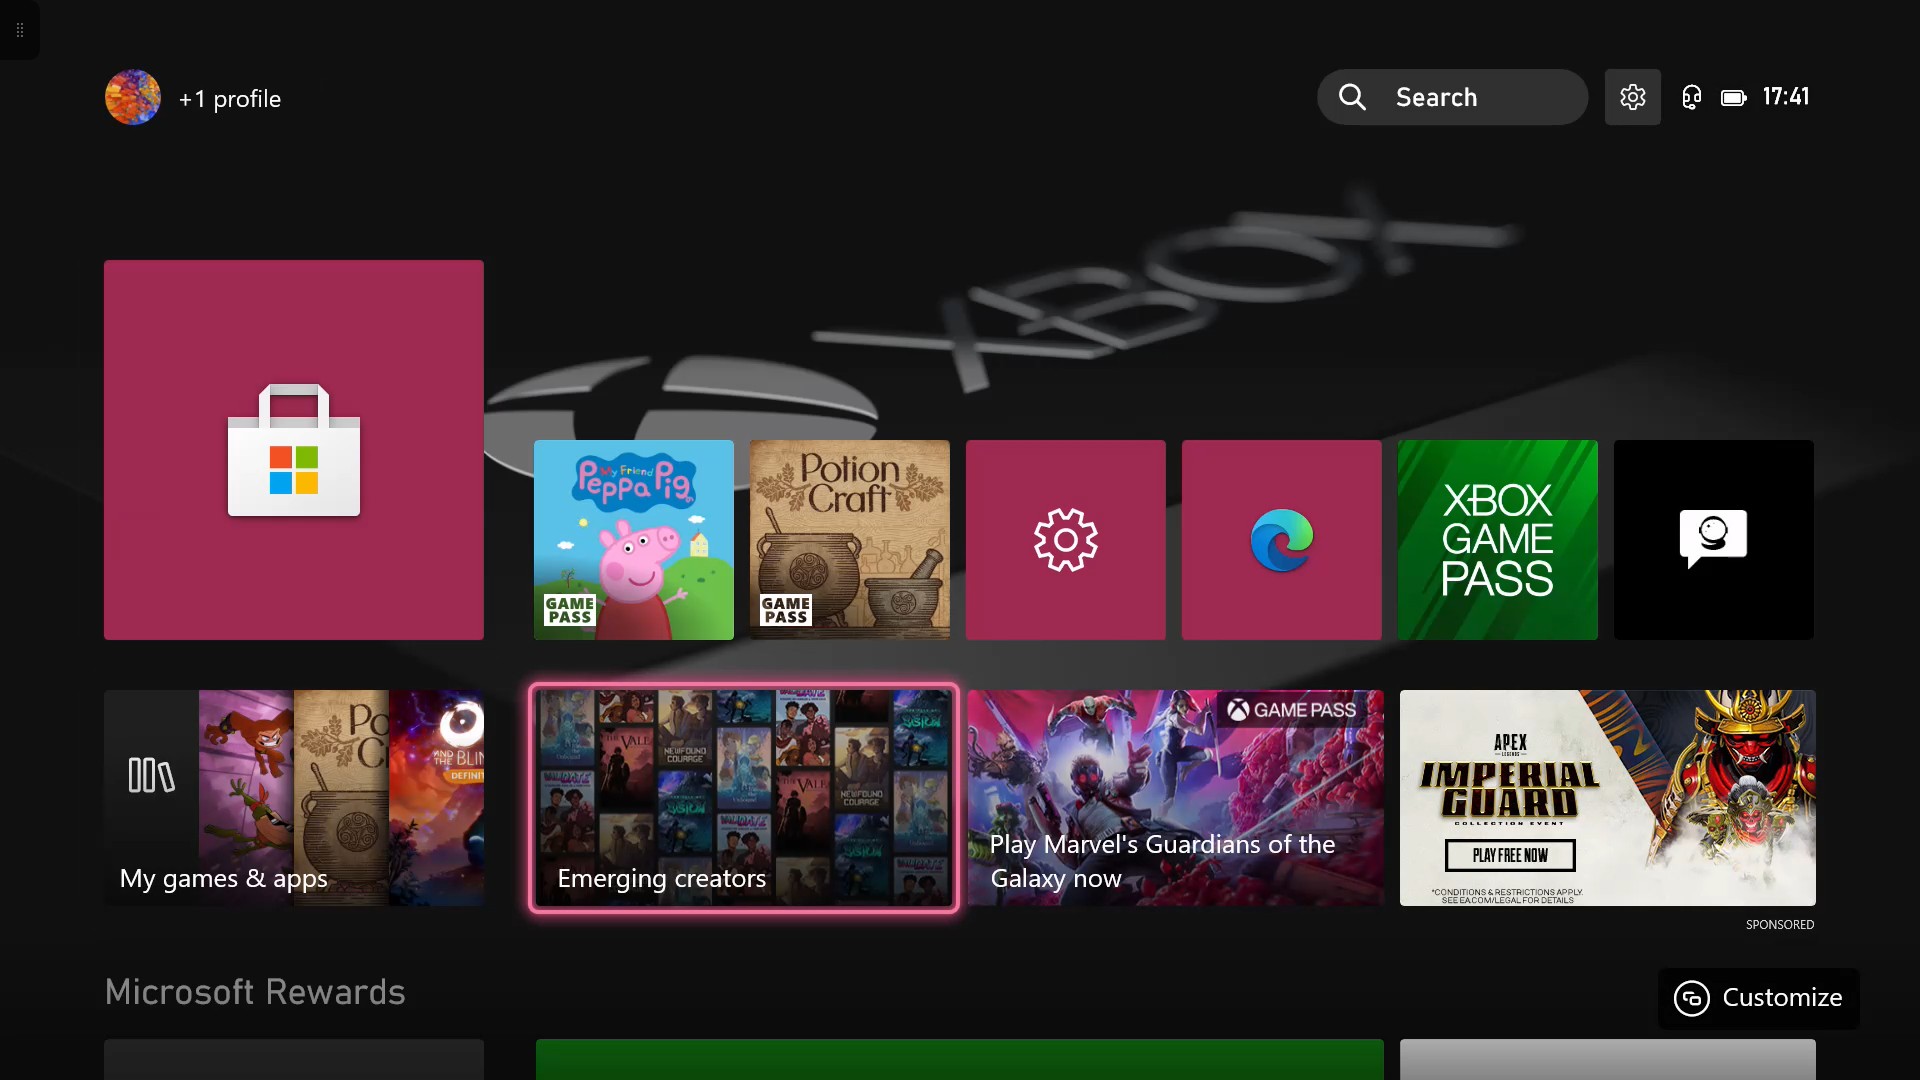Launch Potion Craft game tile
The height and width of the screenshot is (1080, 1920).
(x=850, y=540)
